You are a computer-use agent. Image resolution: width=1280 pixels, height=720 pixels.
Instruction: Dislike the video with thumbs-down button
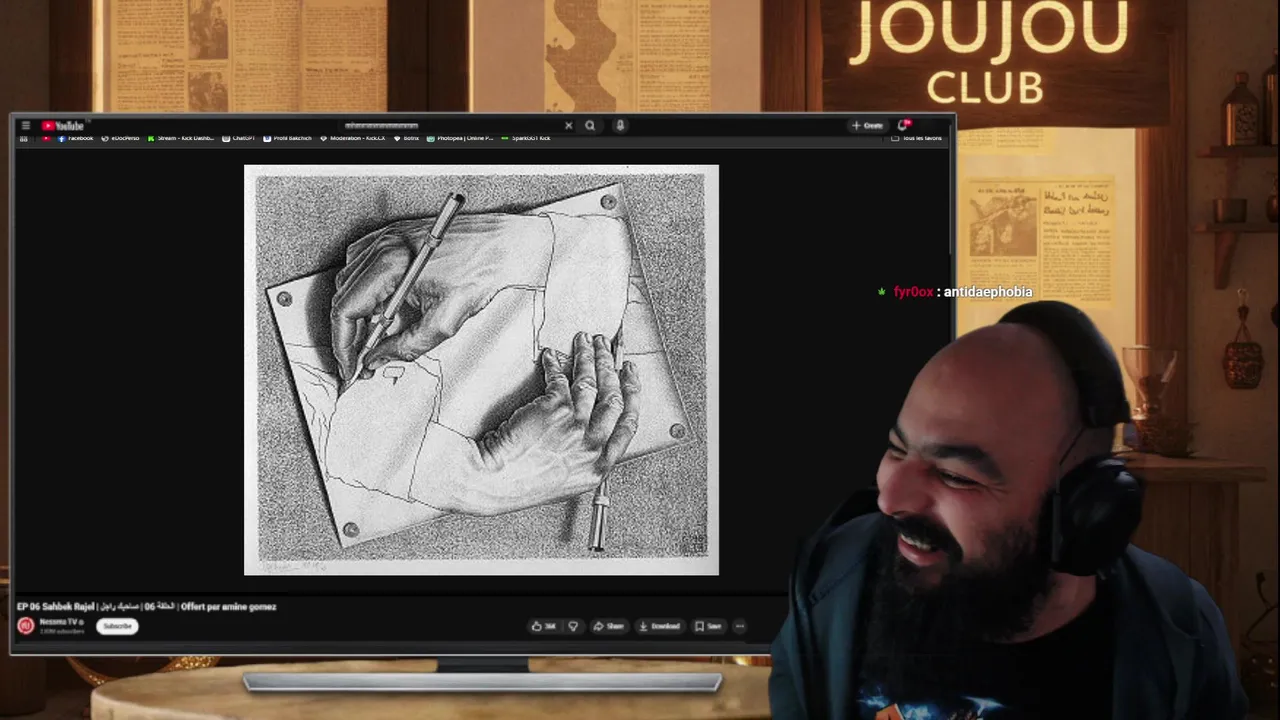pos(573,626)
